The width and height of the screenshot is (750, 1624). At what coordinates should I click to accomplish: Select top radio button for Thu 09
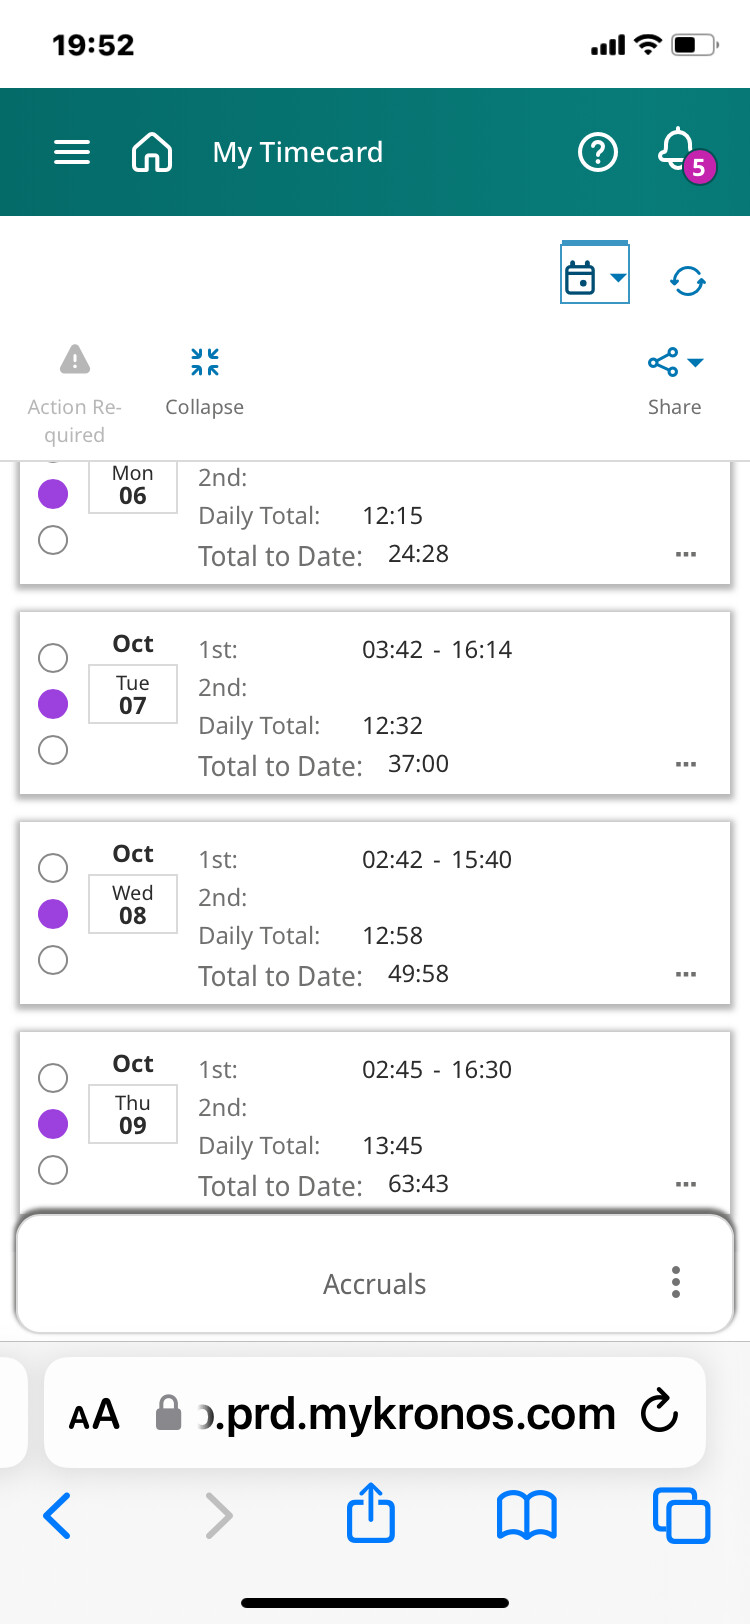point(53,1078)
